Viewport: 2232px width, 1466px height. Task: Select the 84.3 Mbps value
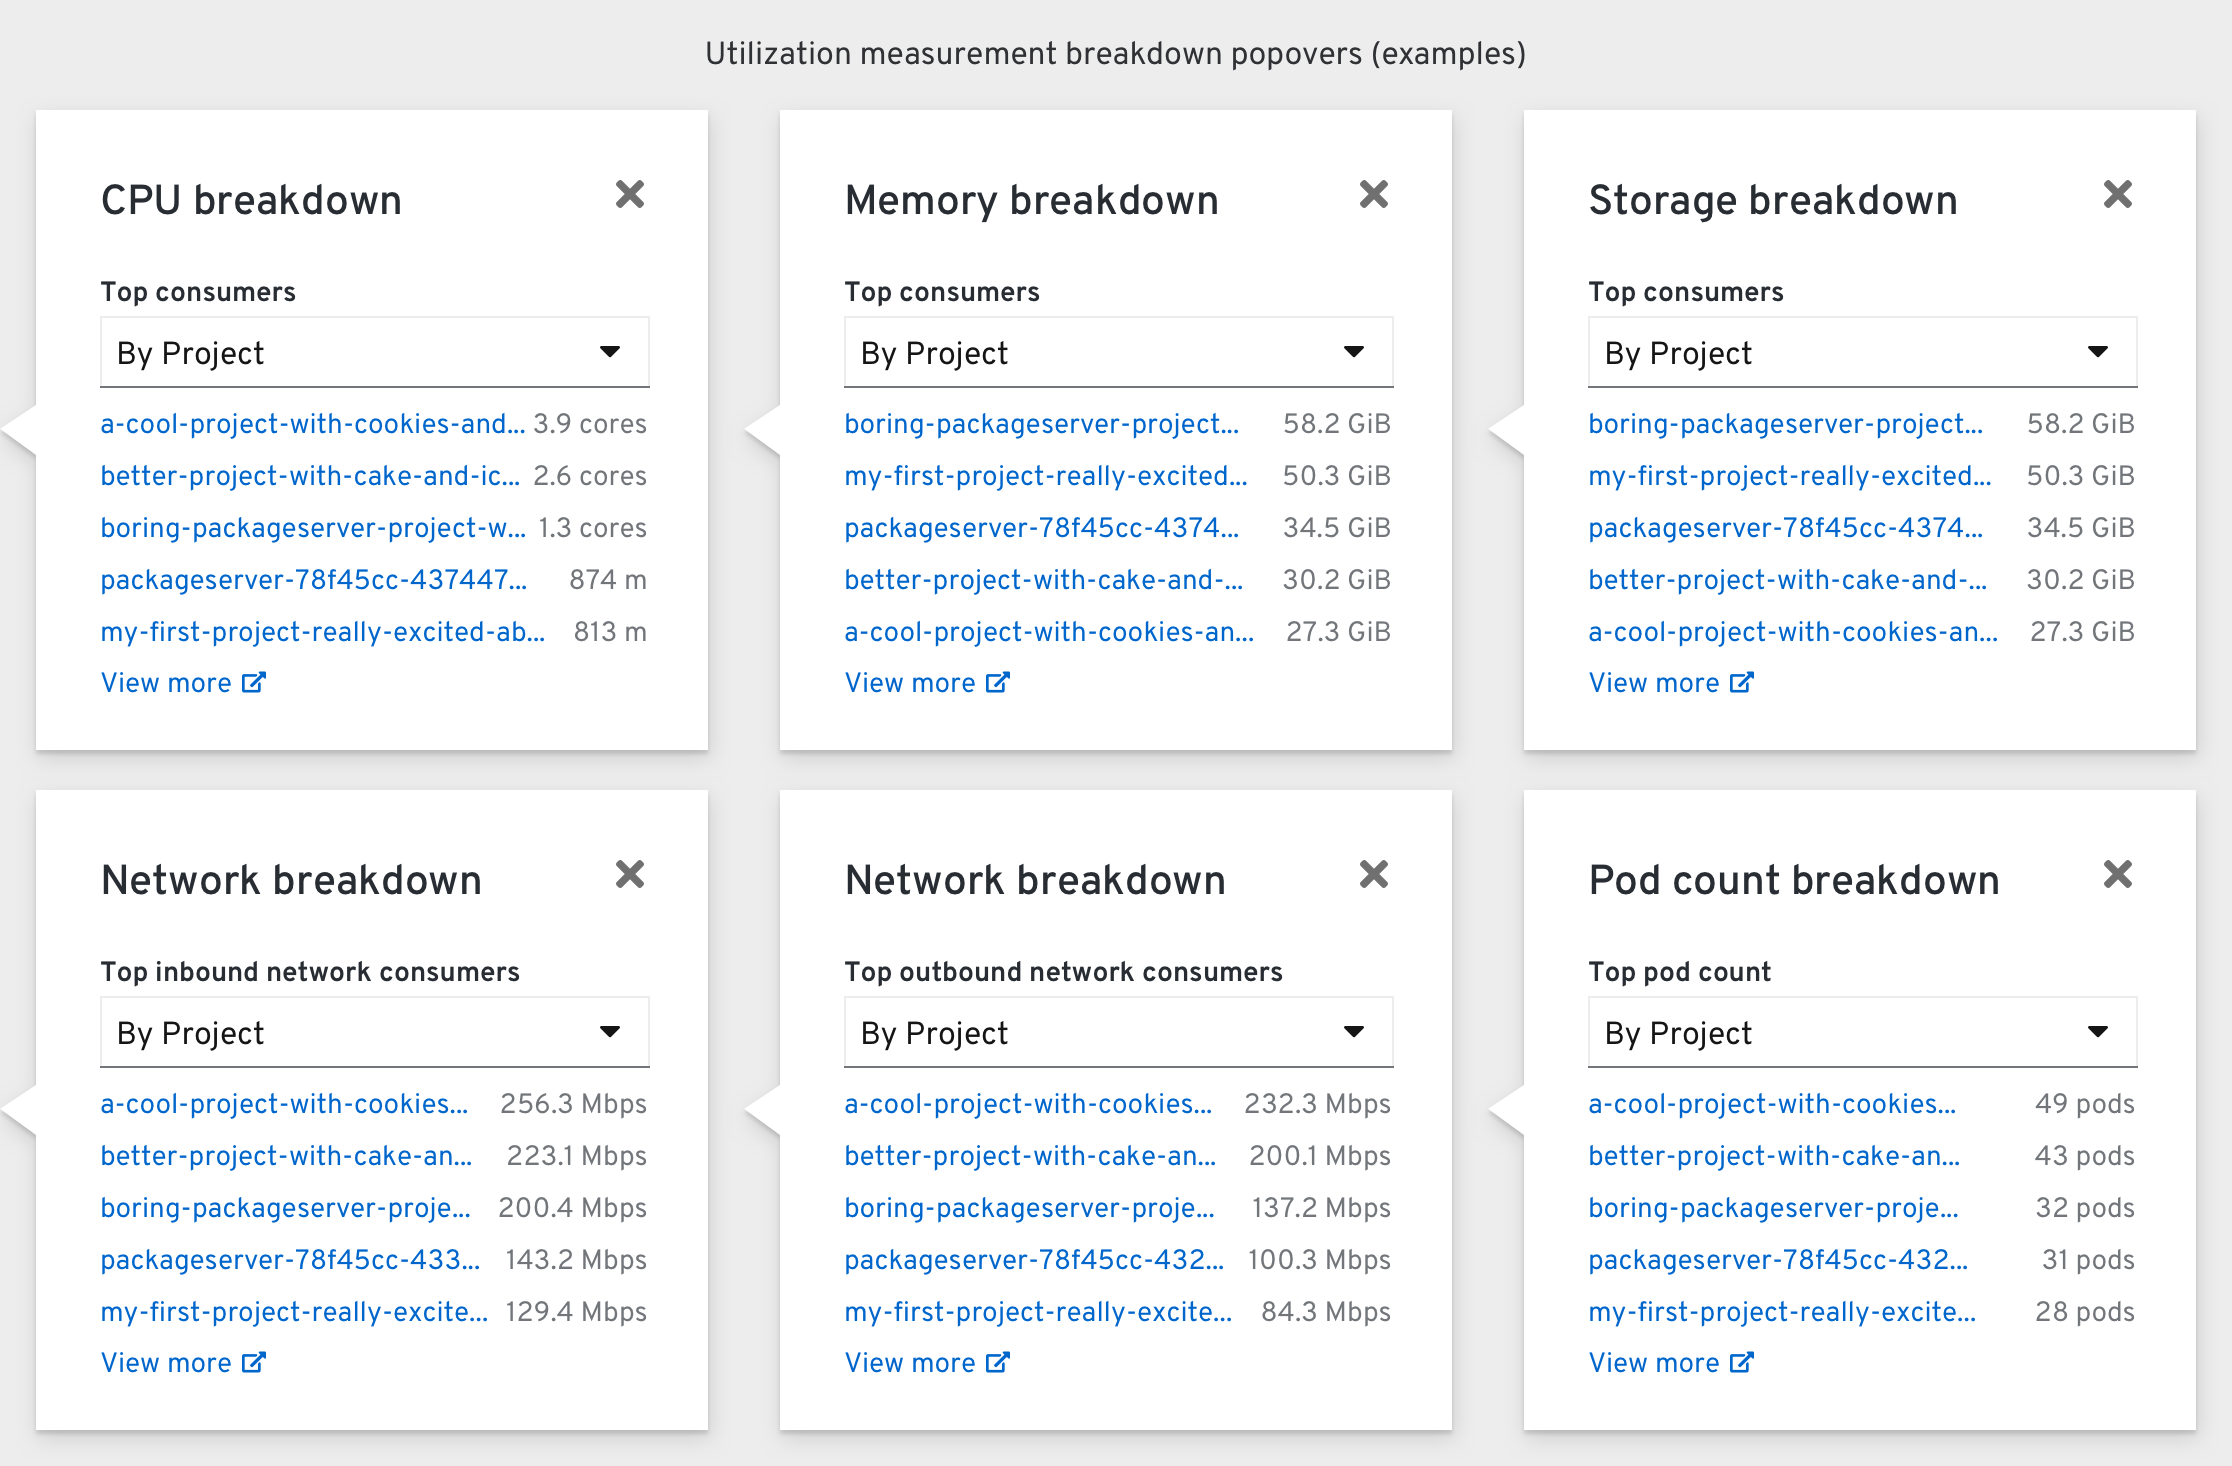pyautogui.click(x=1326, y=1312)
